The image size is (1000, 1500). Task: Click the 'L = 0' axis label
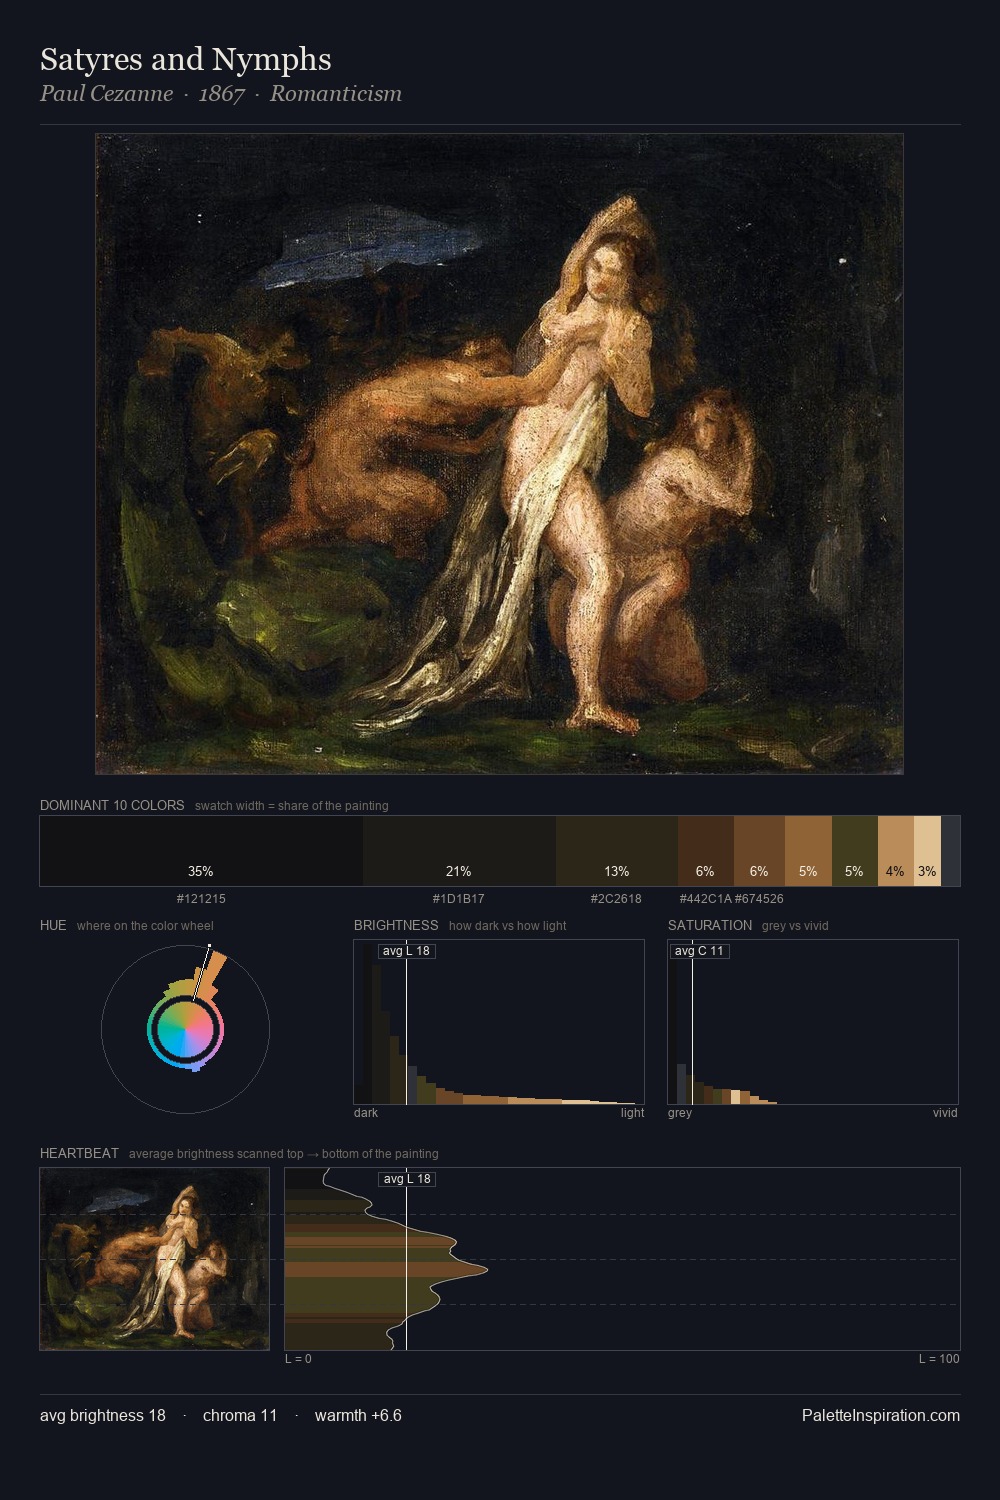tap(298, 1359)
